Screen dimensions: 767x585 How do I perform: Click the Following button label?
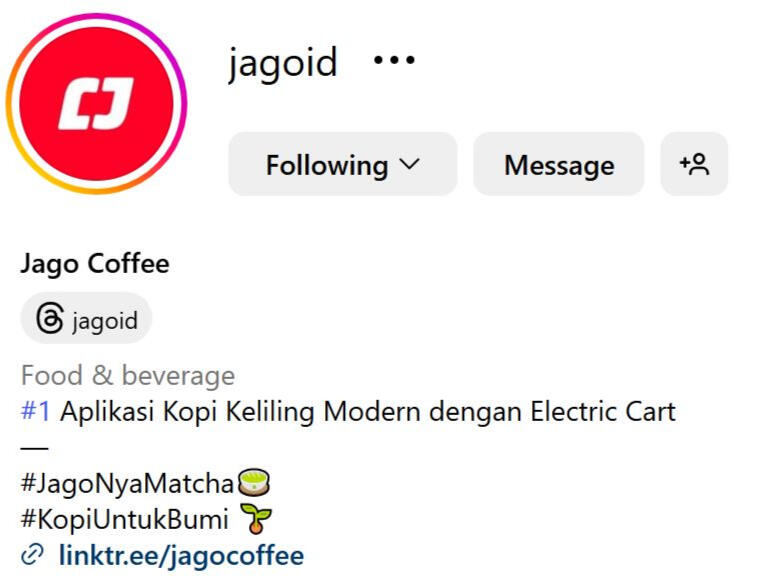327,165
